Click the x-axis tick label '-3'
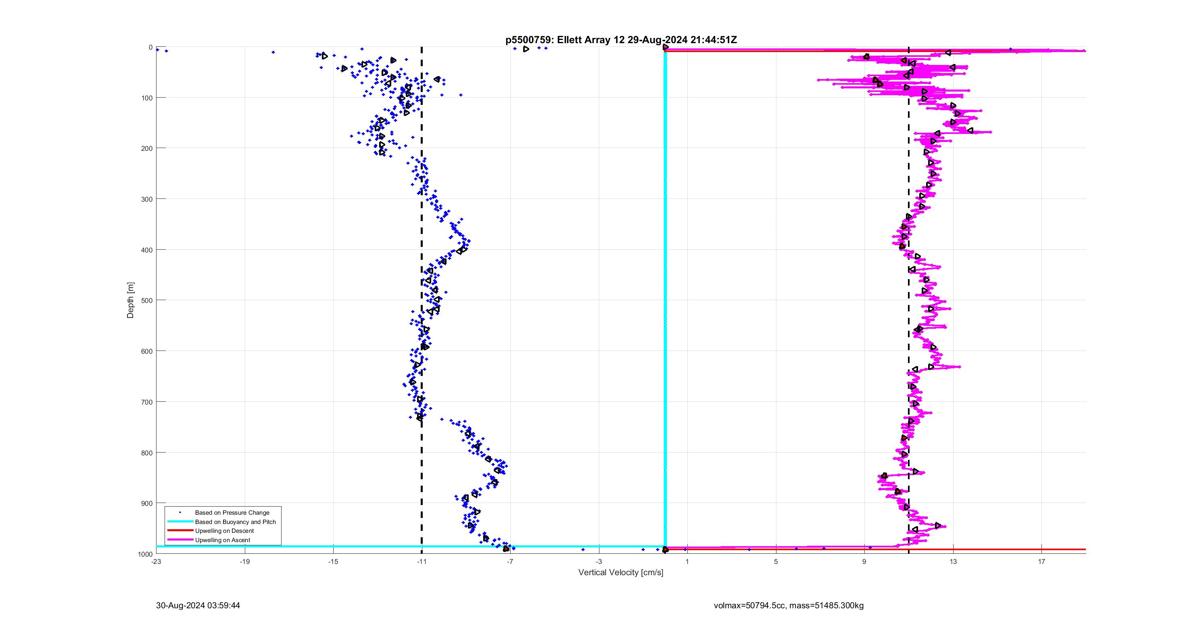Image resolution: width=1200 pixels, height=622 pixels. tap(599, 561)
